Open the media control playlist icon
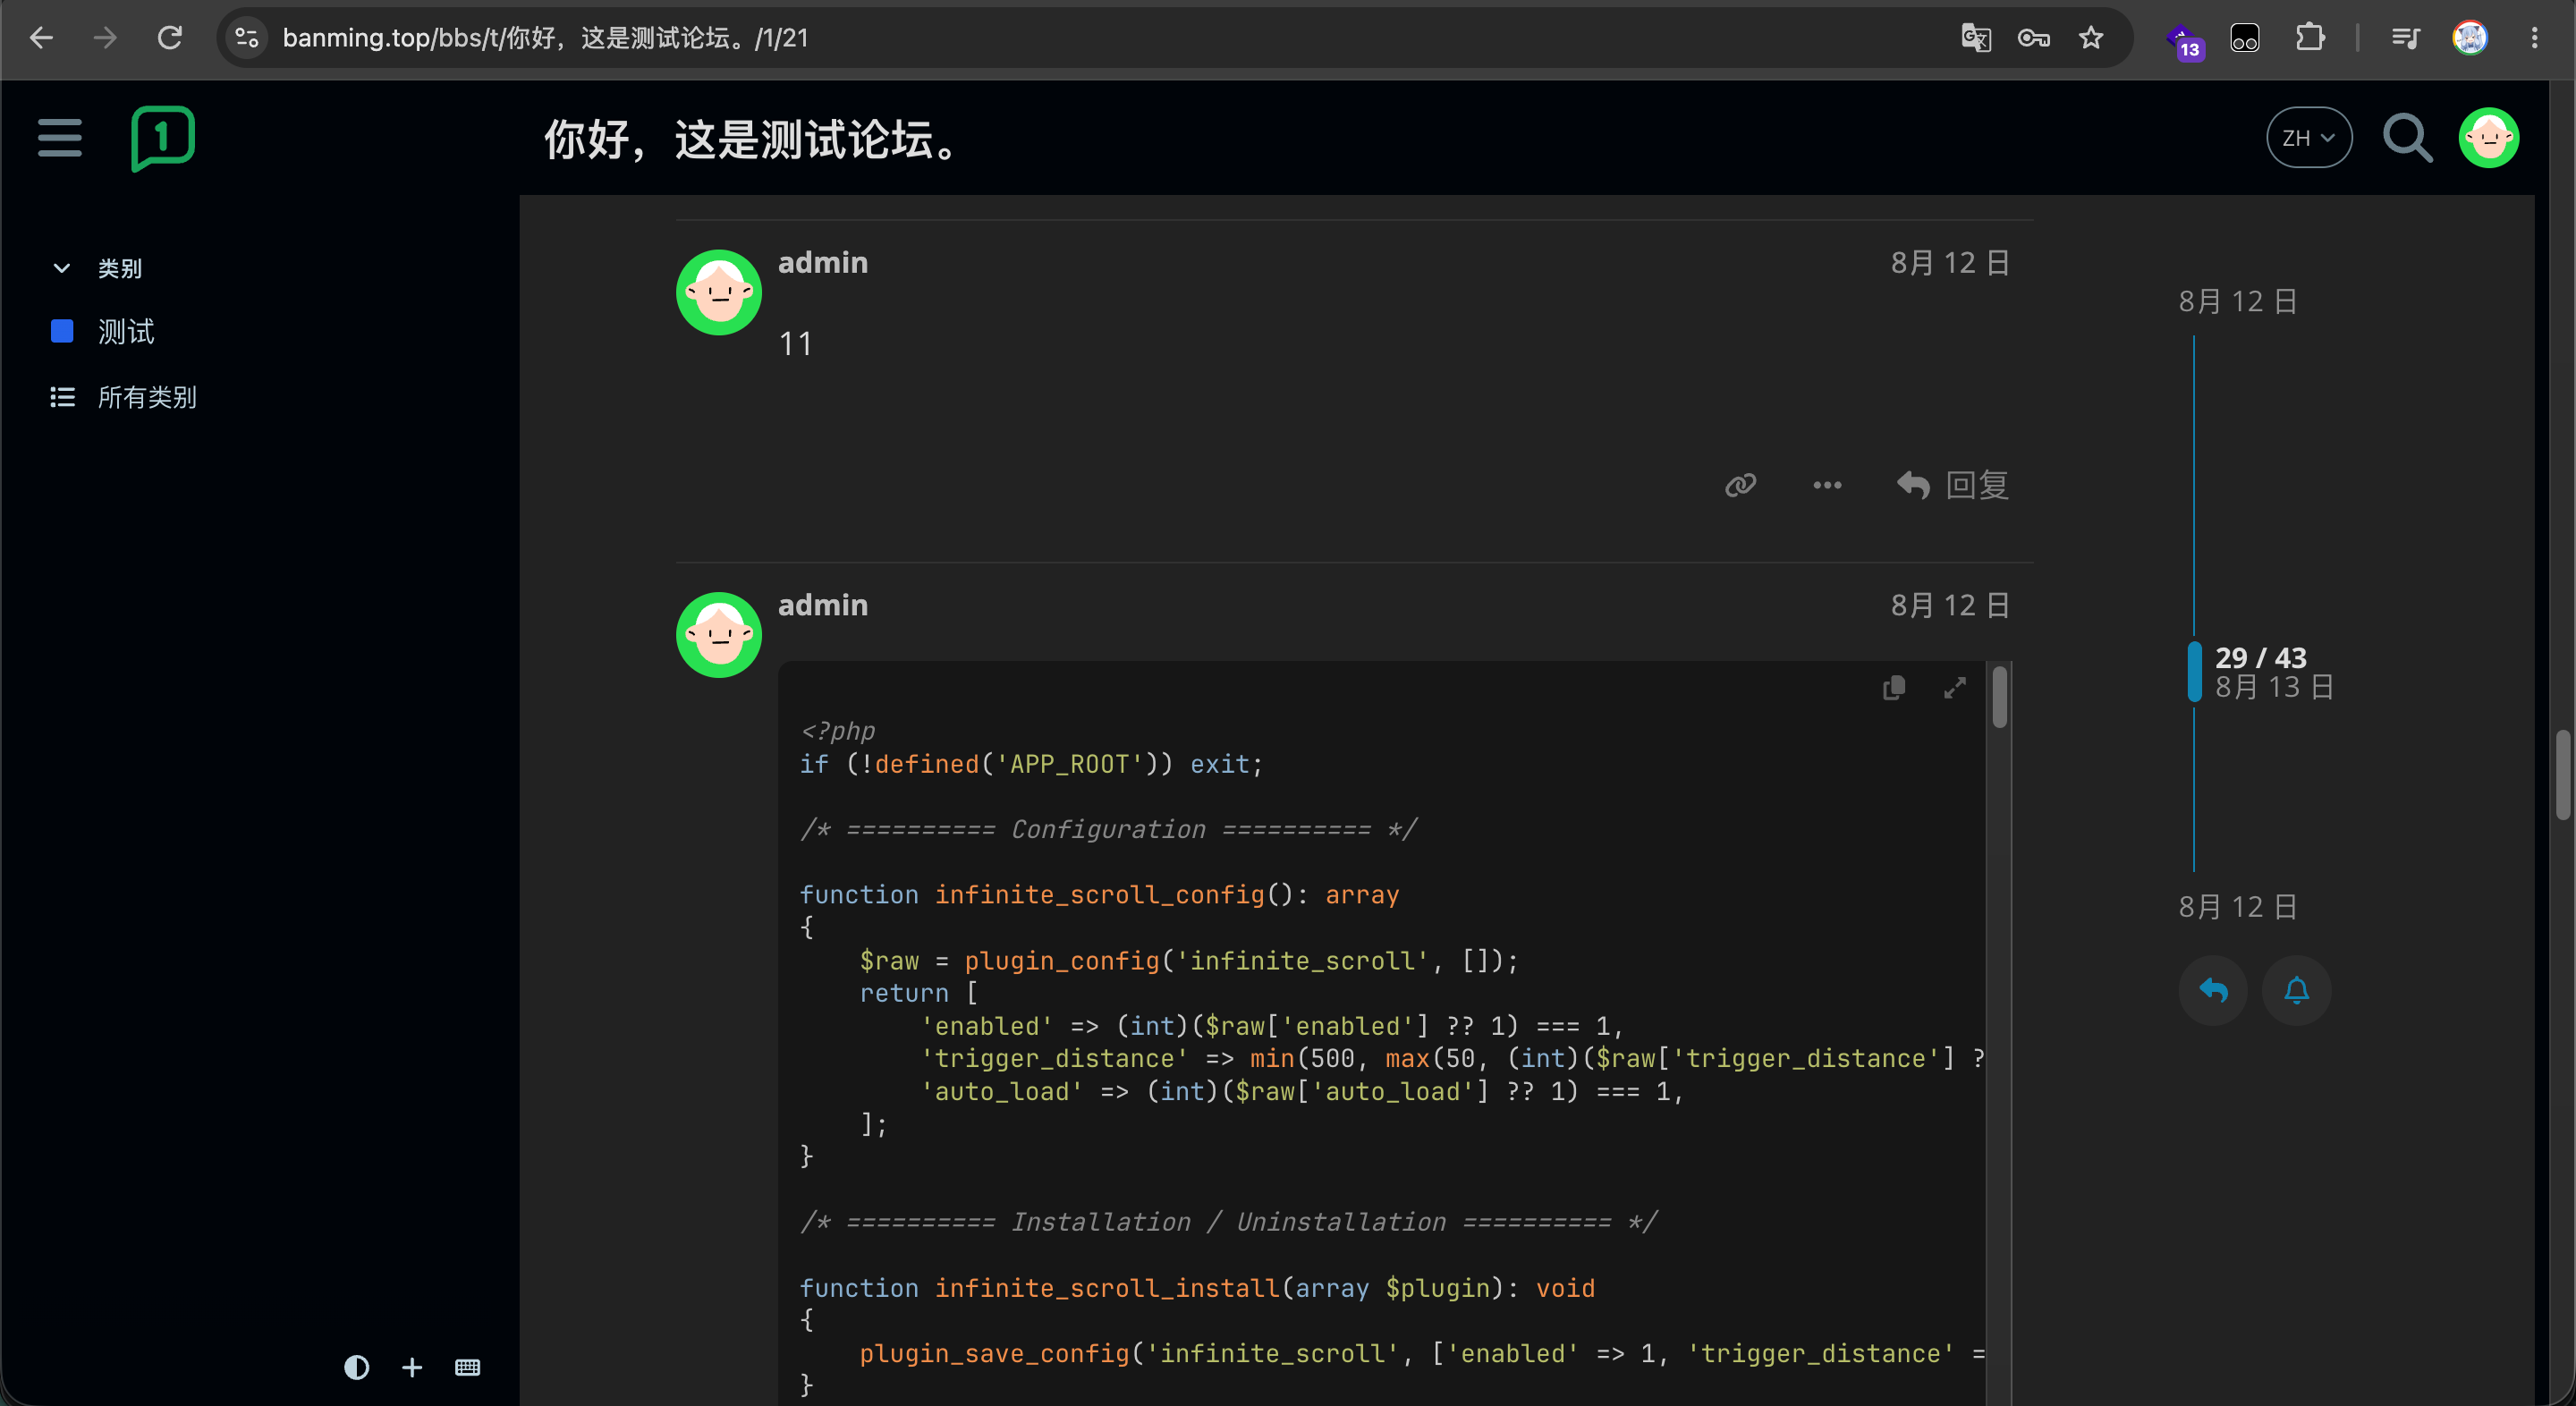Viewport: 2576px width, 1406px height. click(x=2405, y=38)
